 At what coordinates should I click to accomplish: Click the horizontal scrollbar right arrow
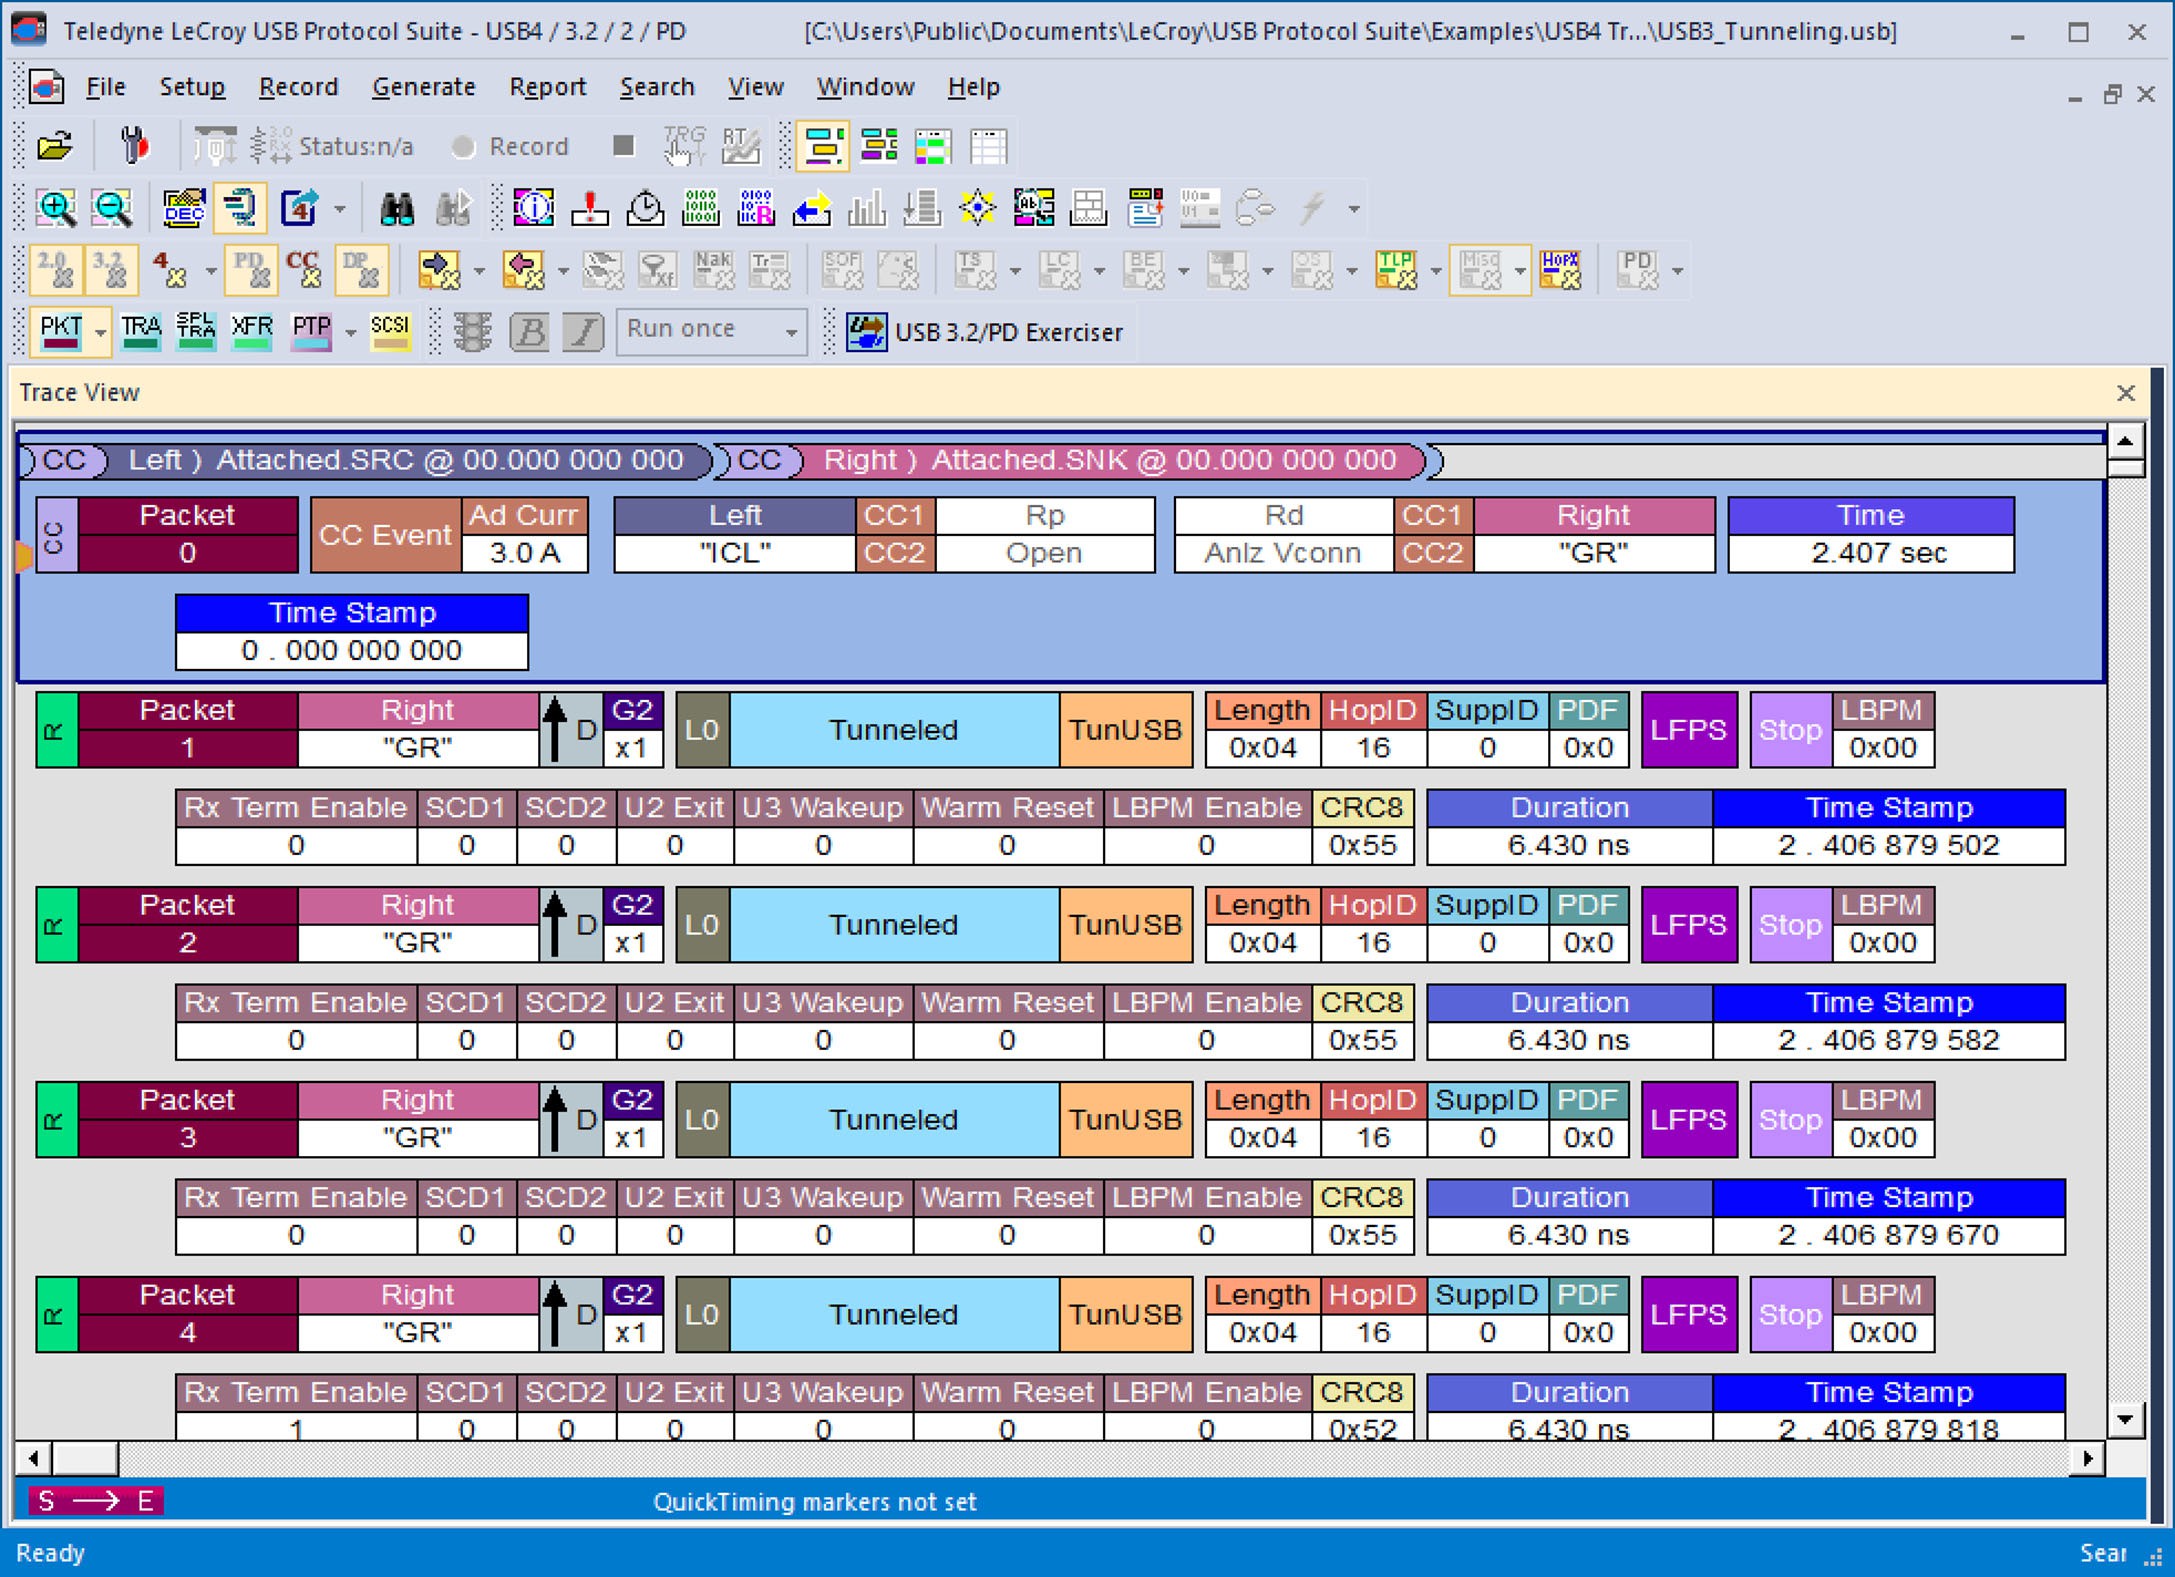(x=2087, y=1458)
